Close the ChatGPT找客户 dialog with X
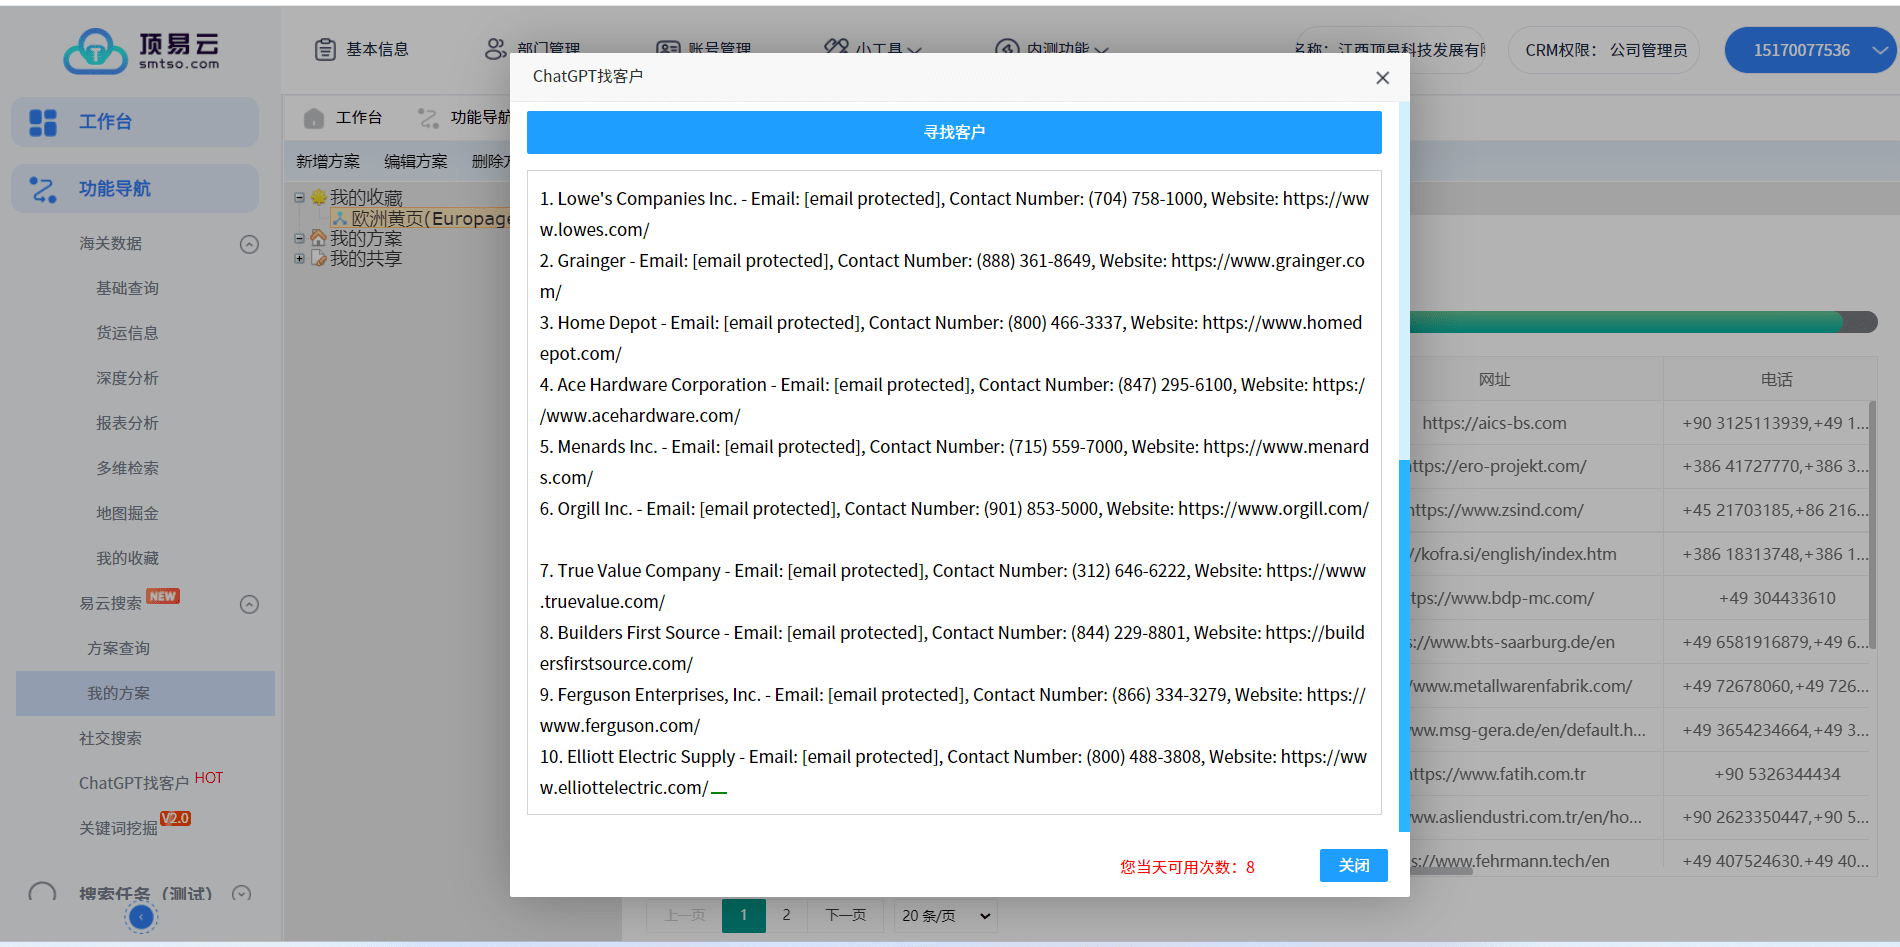The image size is (1900, 947). coord(1382,78)
